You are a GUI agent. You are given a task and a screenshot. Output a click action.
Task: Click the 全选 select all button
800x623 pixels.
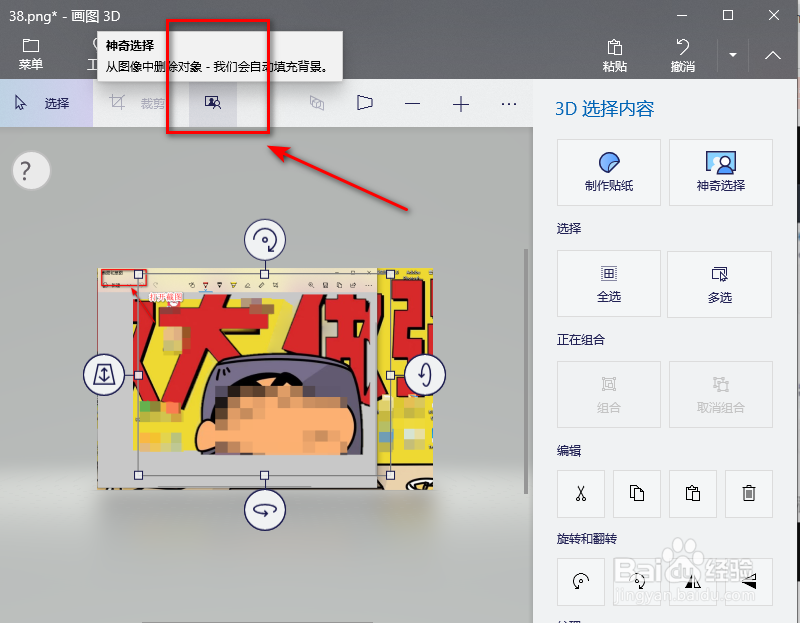tap(609, 284)
